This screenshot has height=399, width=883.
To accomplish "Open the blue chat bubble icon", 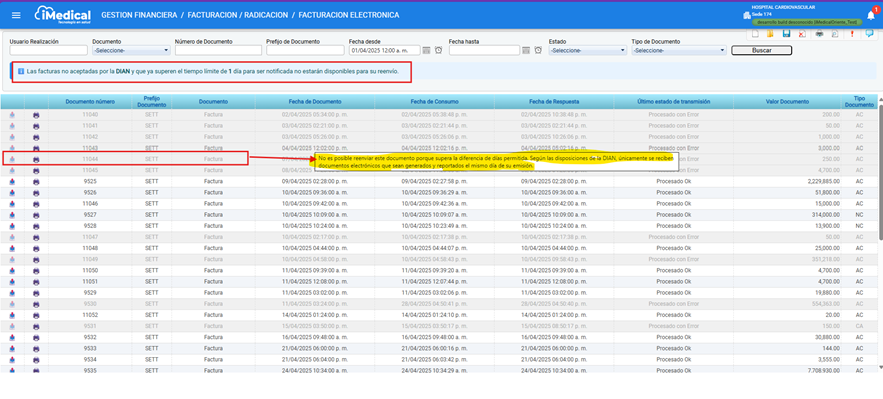I will pyautogui.click(x=869, y=34).
